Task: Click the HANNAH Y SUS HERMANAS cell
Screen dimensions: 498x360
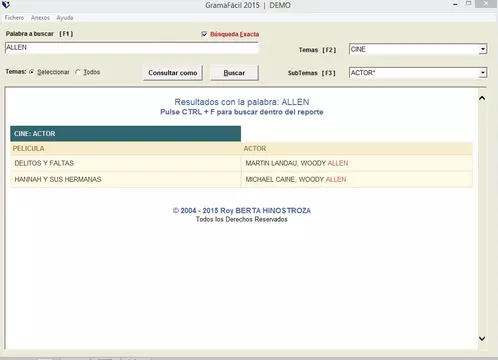Action: coord(126,179)
